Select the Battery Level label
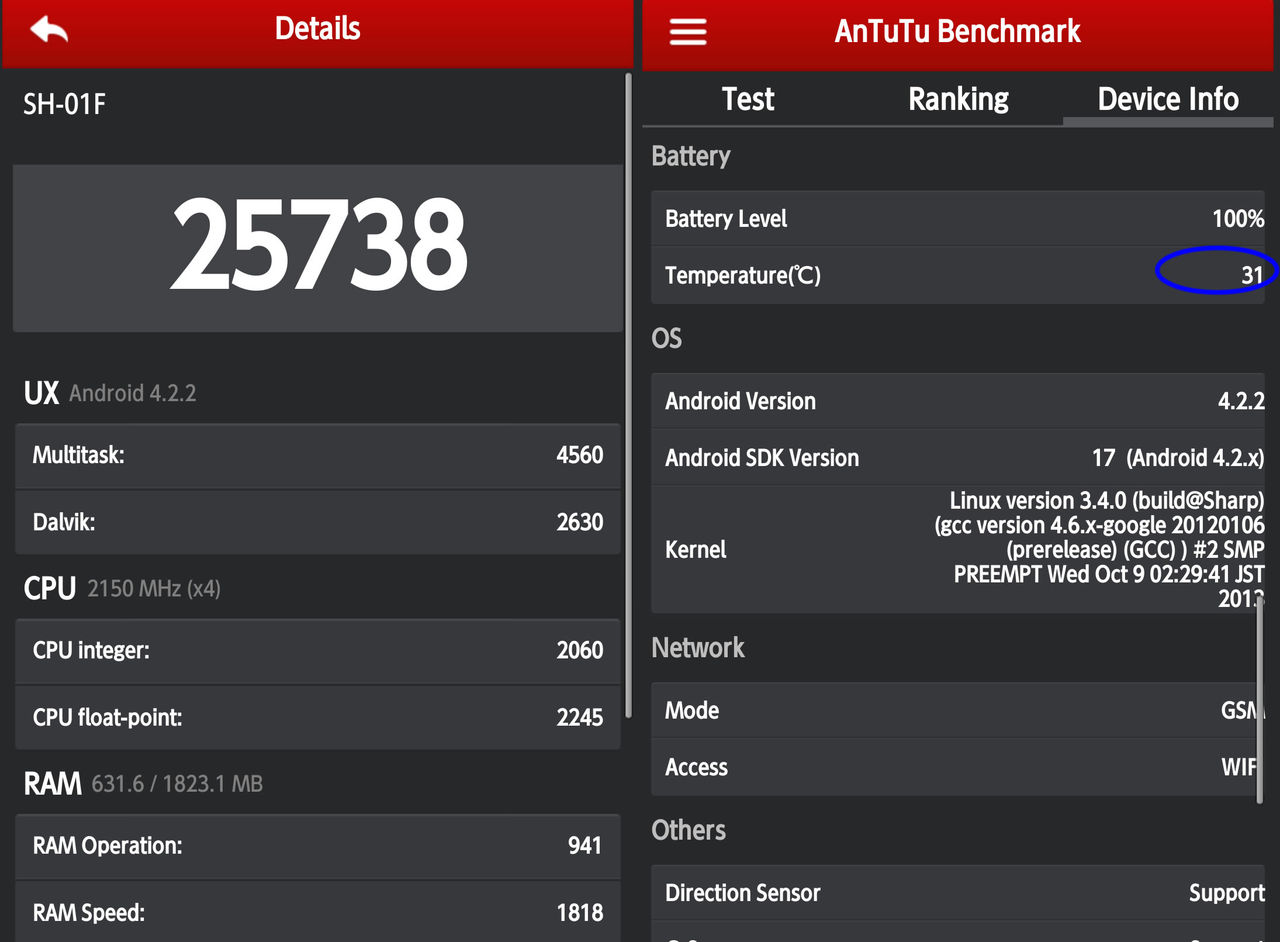This screenshot has height=942, width=1280. click(726, 218)
